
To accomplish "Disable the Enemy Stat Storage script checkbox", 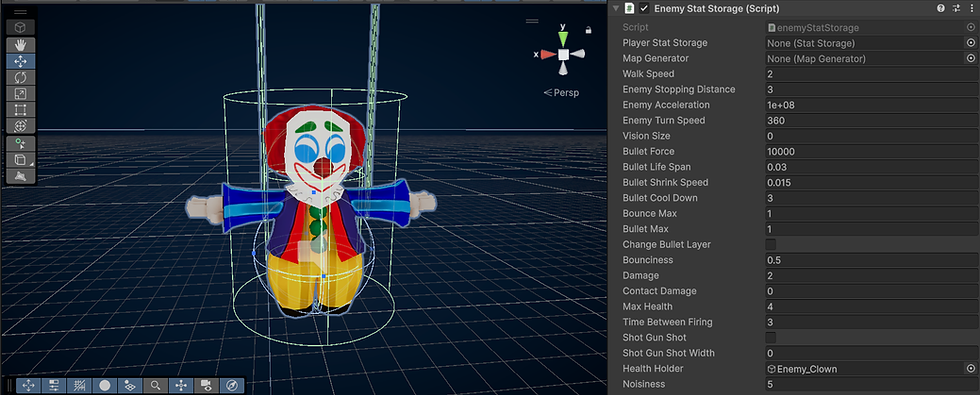I will click(x=644, y=9).
